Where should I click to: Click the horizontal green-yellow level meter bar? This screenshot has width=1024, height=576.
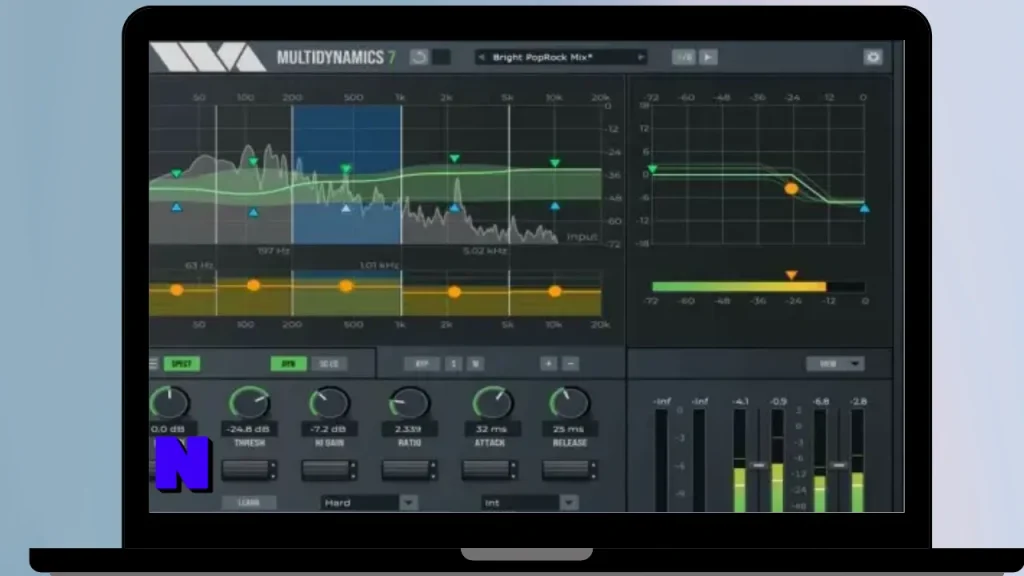tap(758, 287)
